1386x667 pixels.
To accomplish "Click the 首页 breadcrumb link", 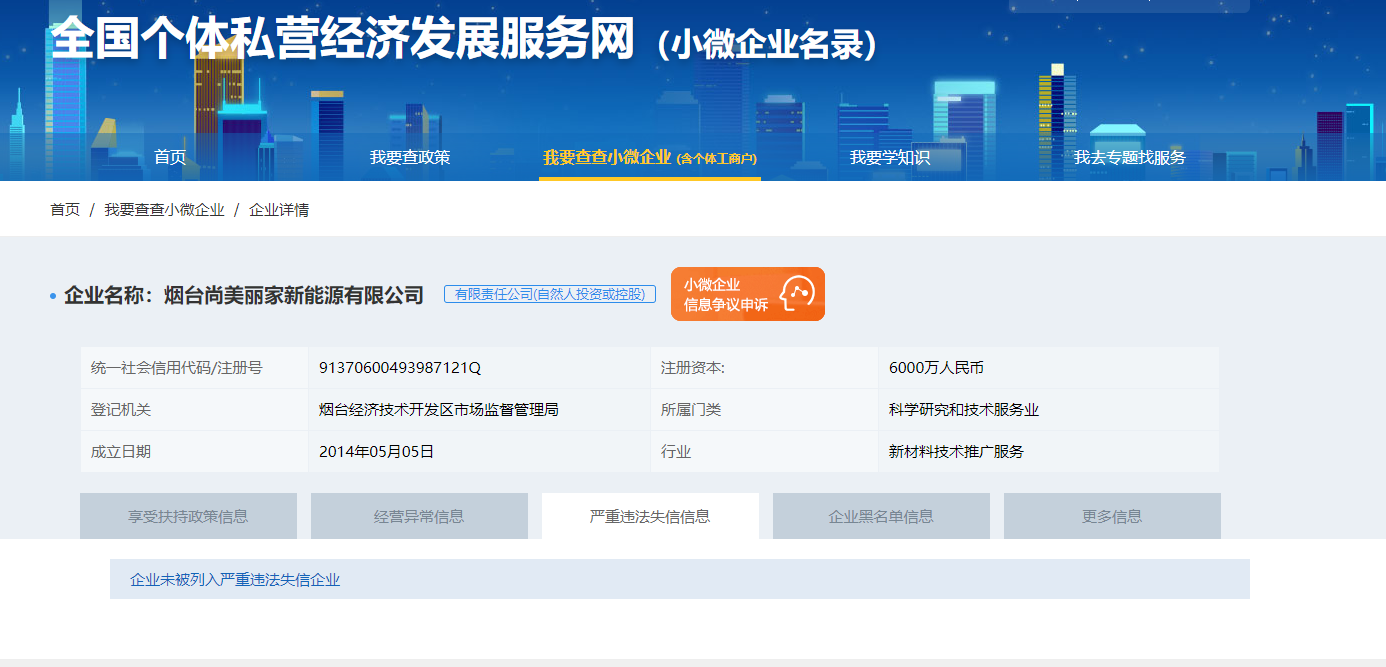I will [65, 210].
